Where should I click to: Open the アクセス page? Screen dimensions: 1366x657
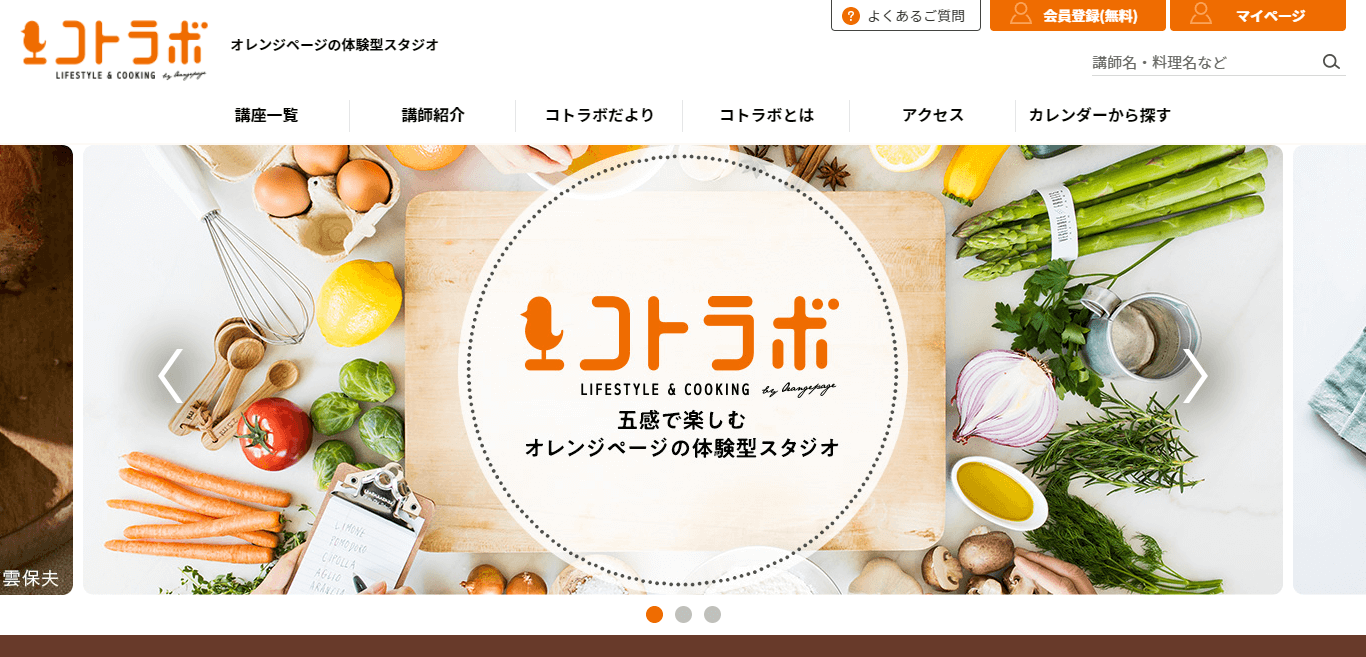click(x=932, y=115)
